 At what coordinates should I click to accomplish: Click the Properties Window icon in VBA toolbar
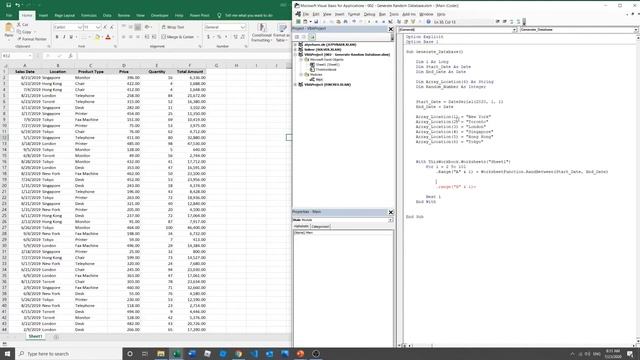(x=405, y=22)
